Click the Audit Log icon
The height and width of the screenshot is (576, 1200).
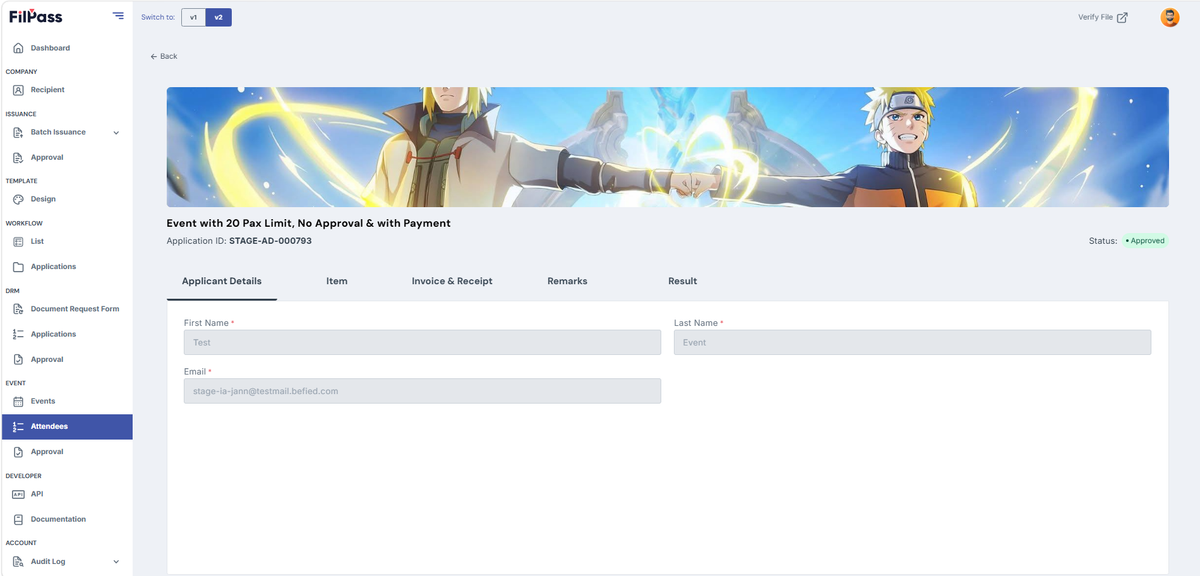tap(18, 561)
